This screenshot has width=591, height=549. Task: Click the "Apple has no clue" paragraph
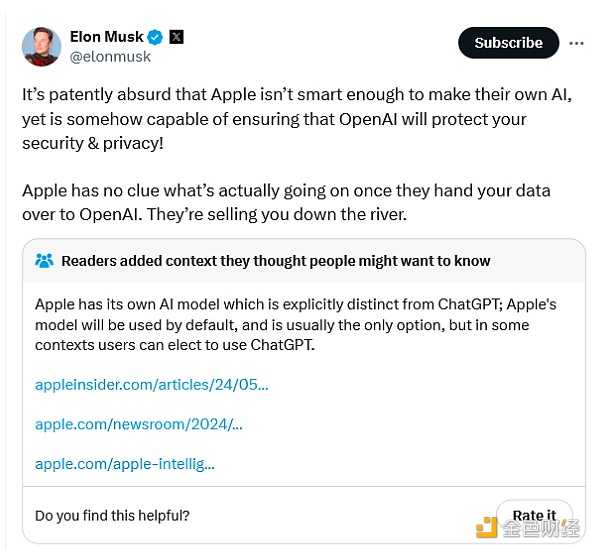(x=286, y=202)
